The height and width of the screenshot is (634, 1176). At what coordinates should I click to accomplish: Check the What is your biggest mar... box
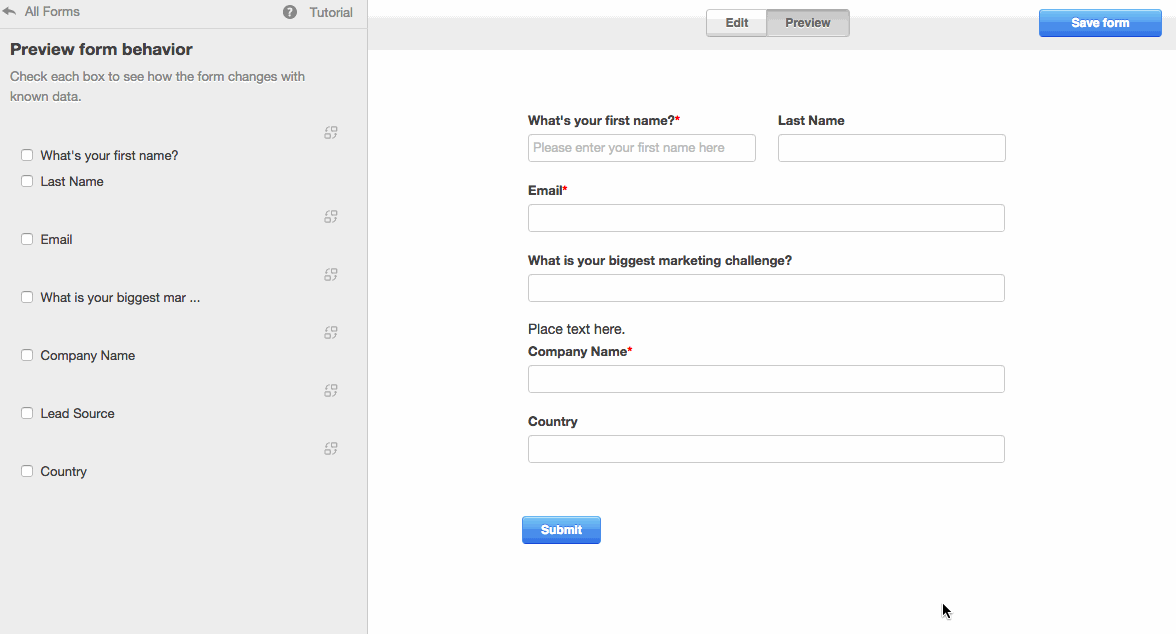pos(27,297)
